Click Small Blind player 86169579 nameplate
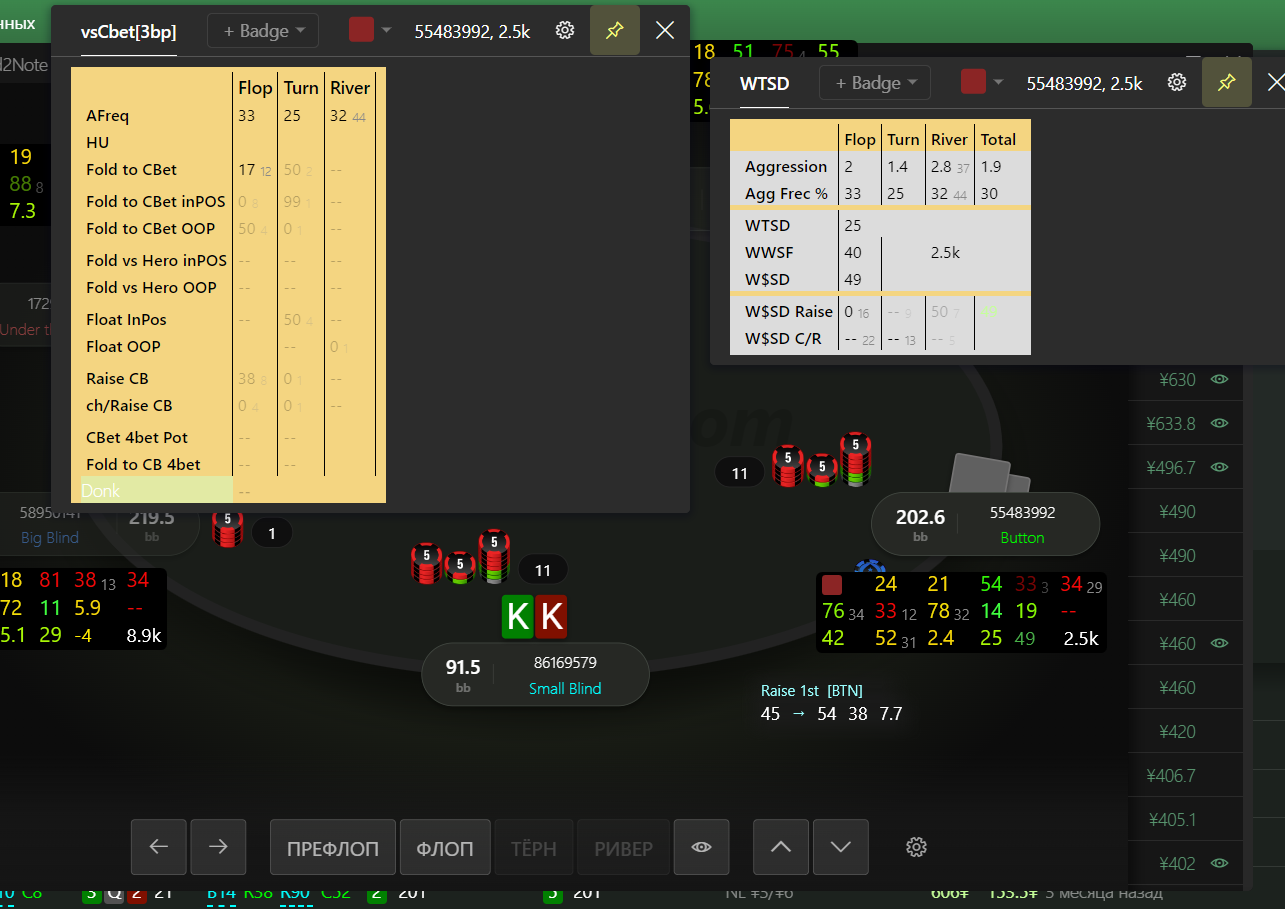Image resolution: width=1285 pixels, height=909 pixels. 535,674
